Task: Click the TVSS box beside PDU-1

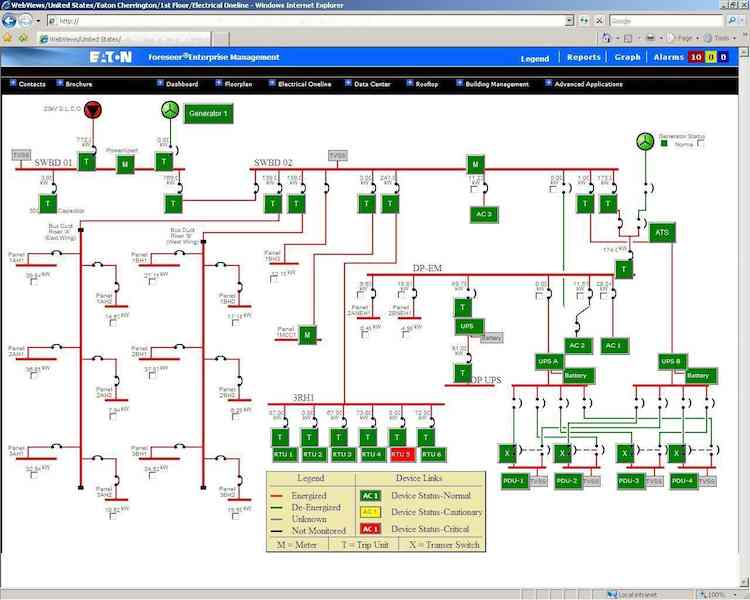Action: [538, 481]
